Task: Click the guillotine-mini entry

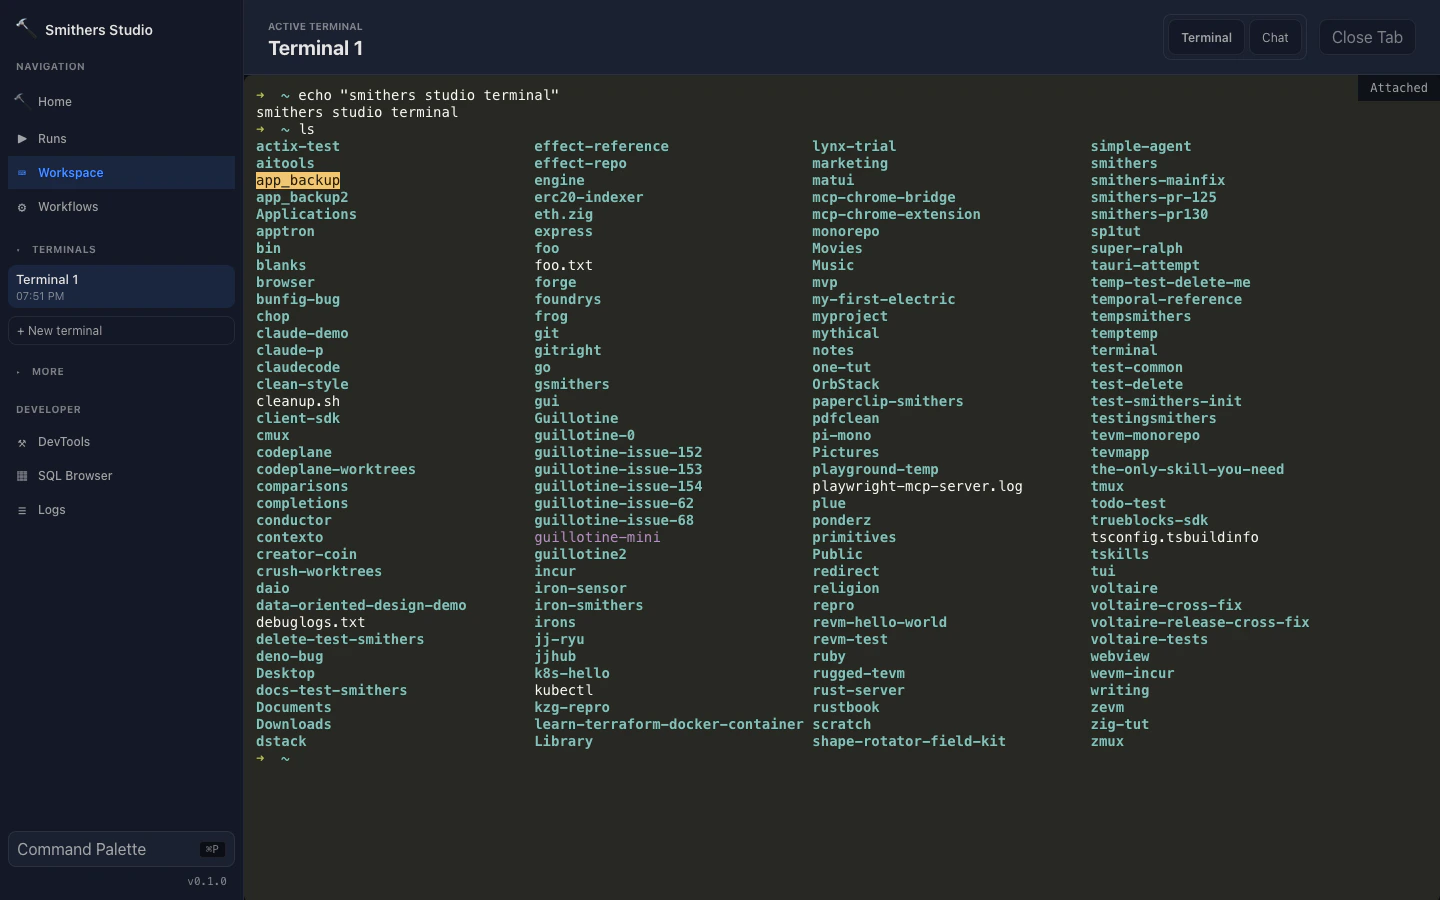Action: [597, 537]
